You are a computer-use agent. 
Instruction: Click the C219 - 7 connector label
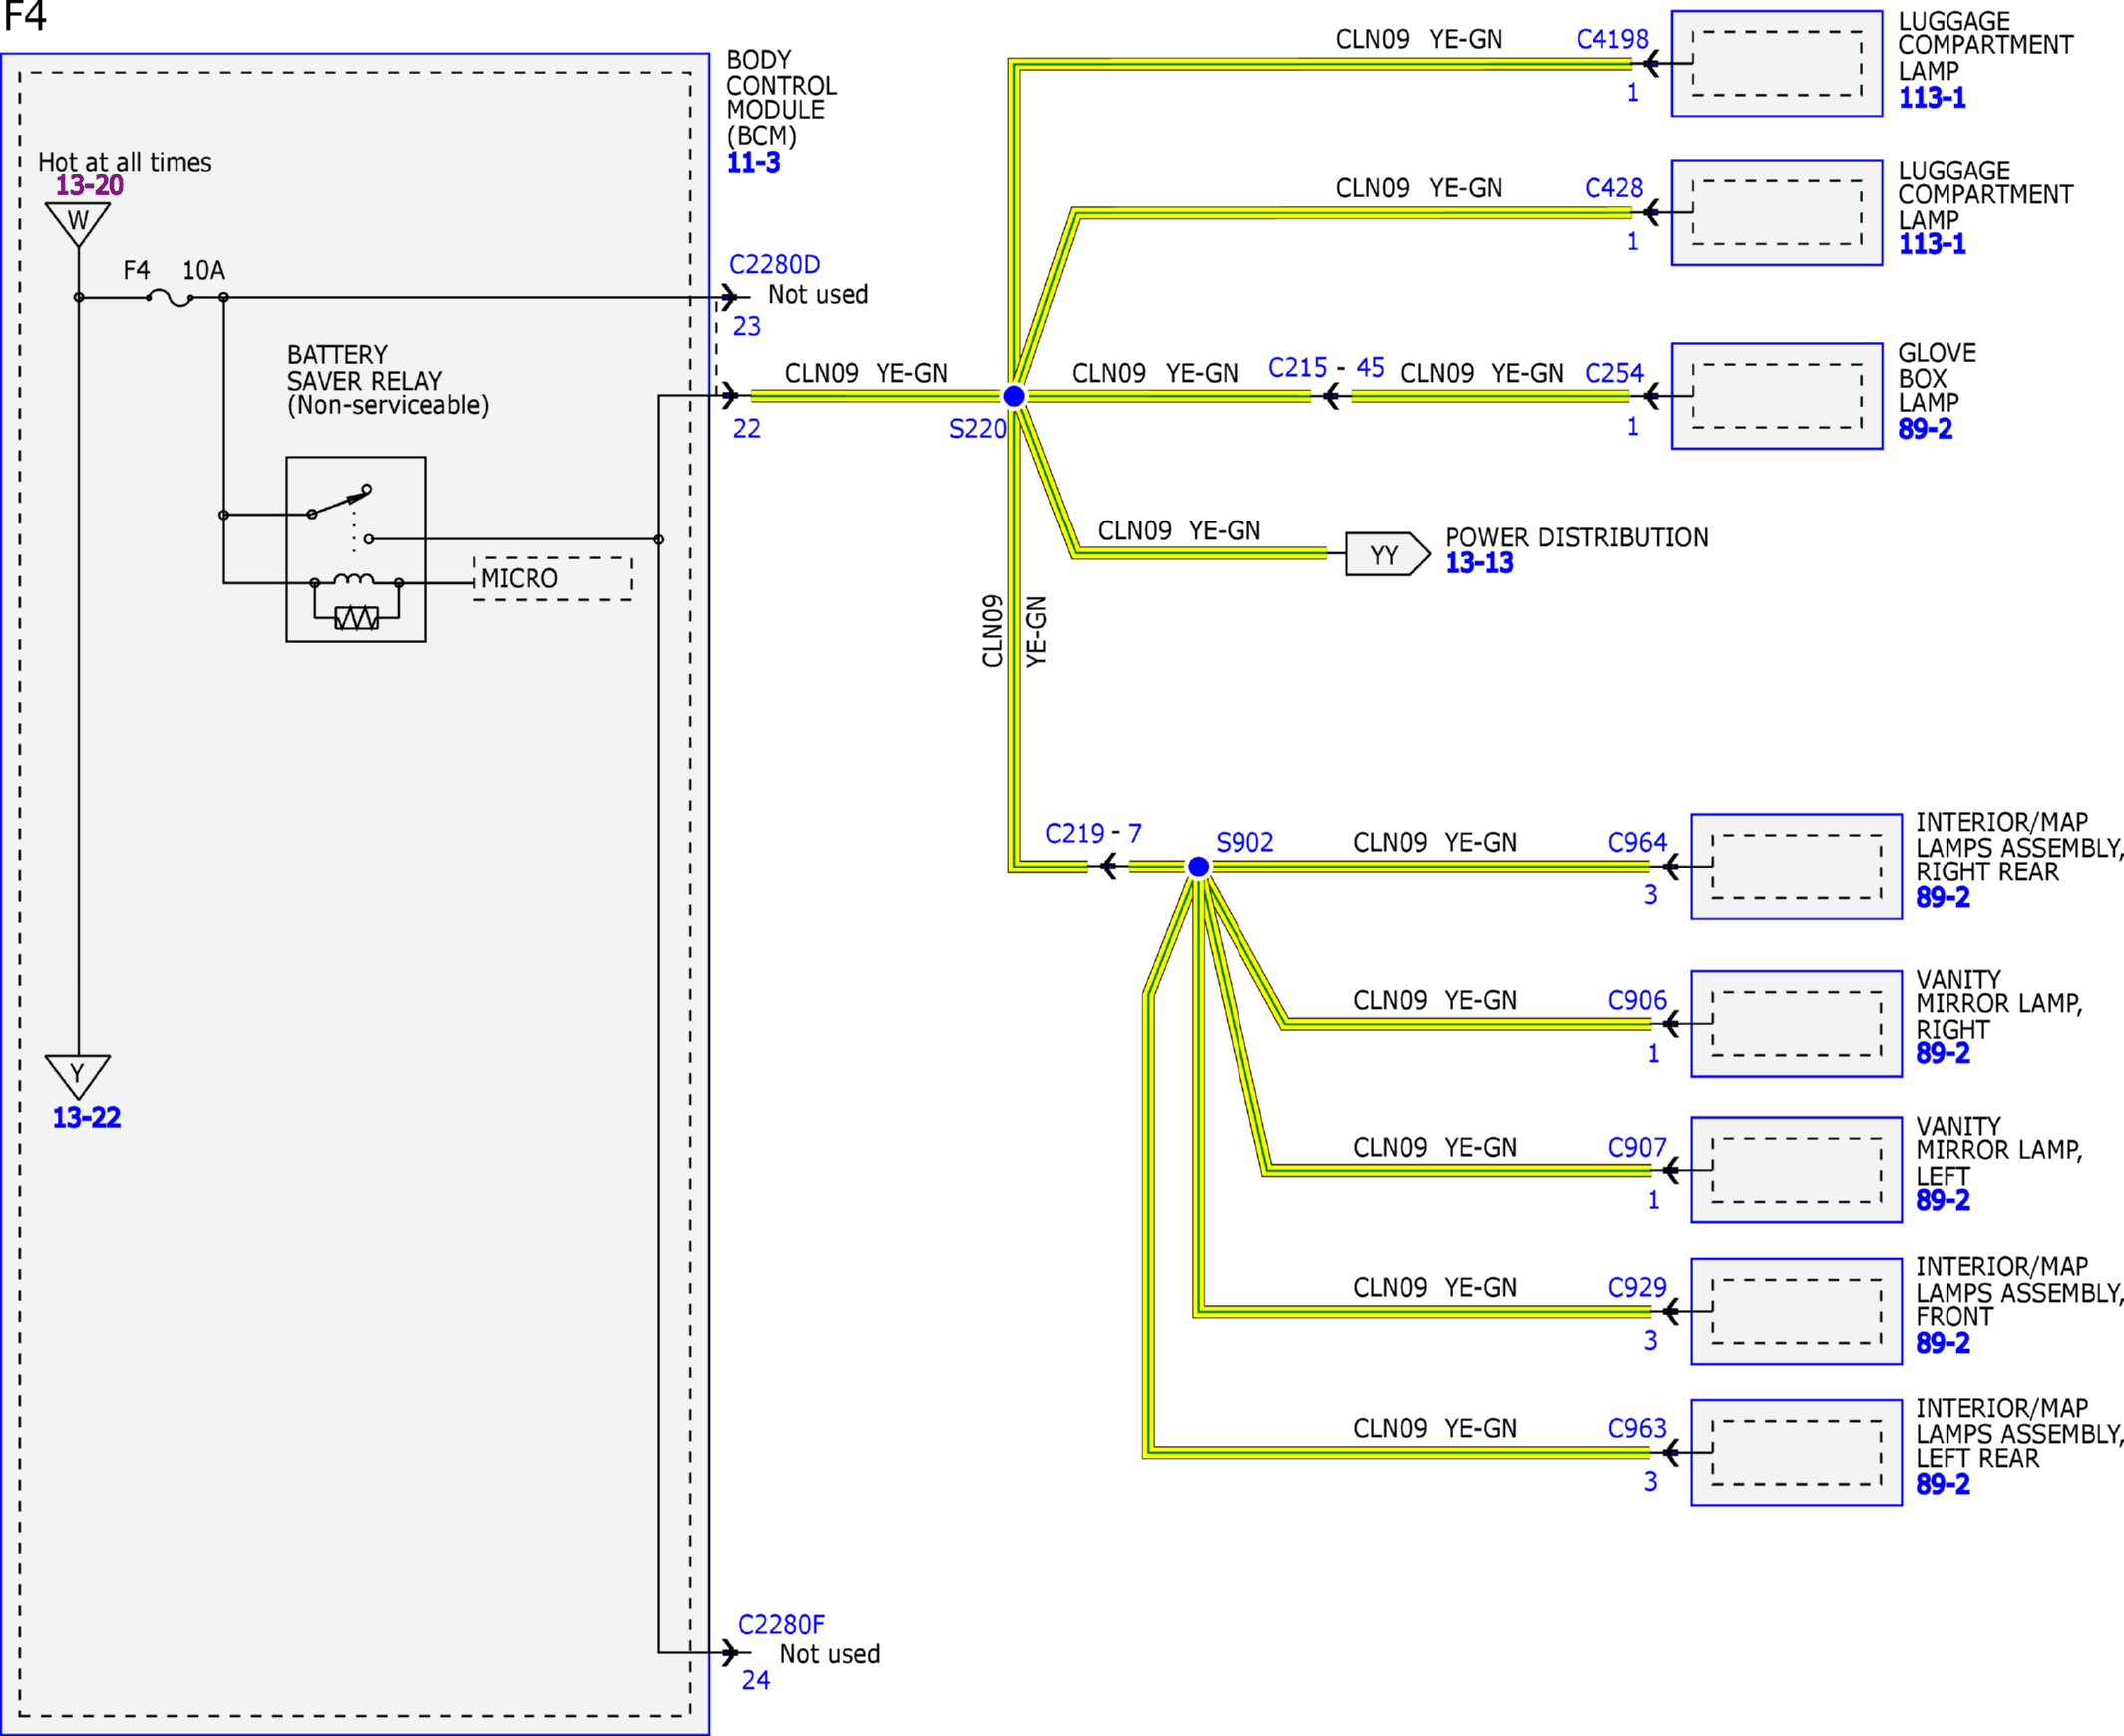(1093, 833)
